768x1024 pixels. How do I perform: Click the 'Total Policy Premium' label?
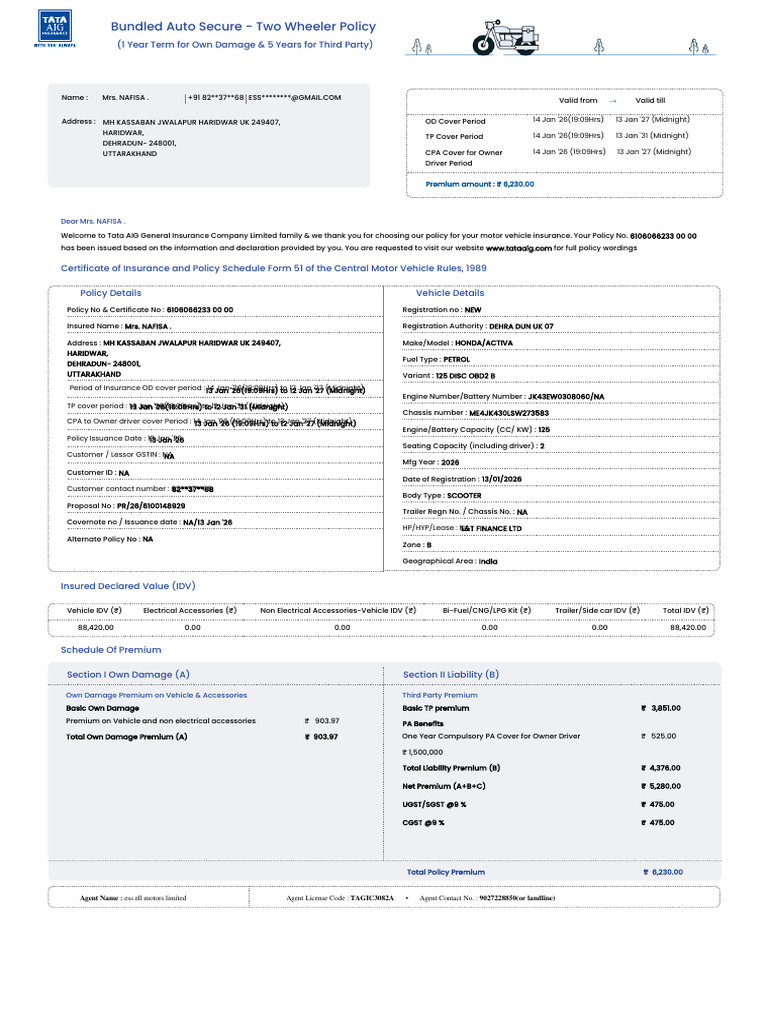446,872
